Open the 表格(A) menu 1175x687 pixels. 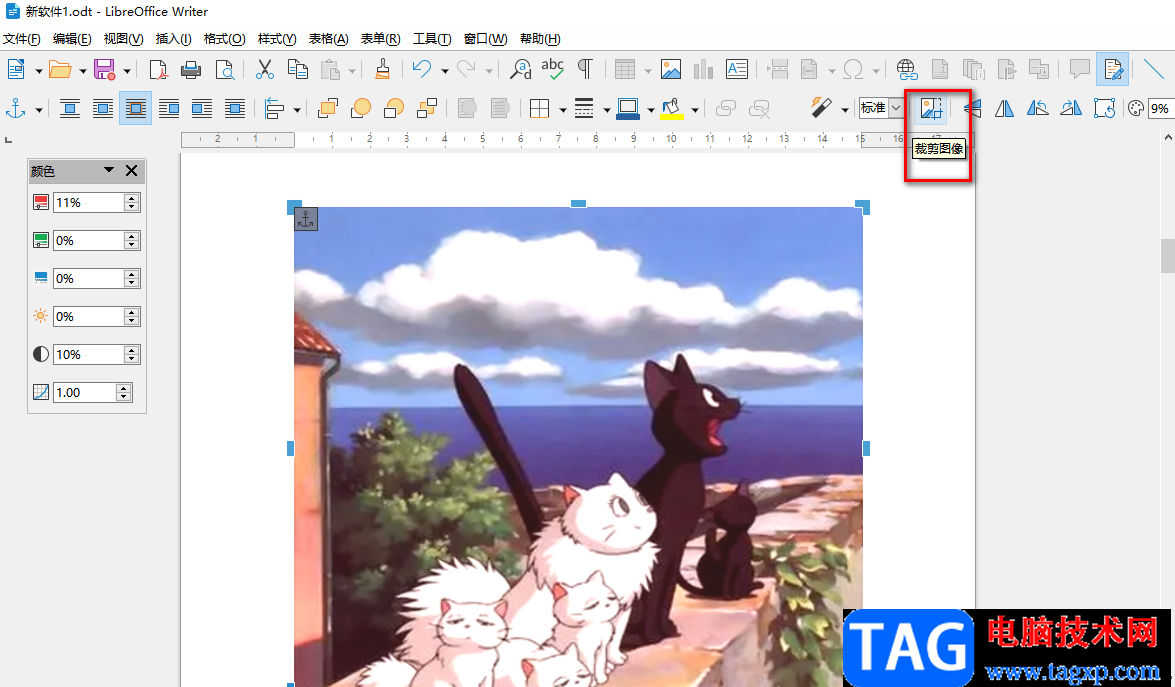point(328,39)
